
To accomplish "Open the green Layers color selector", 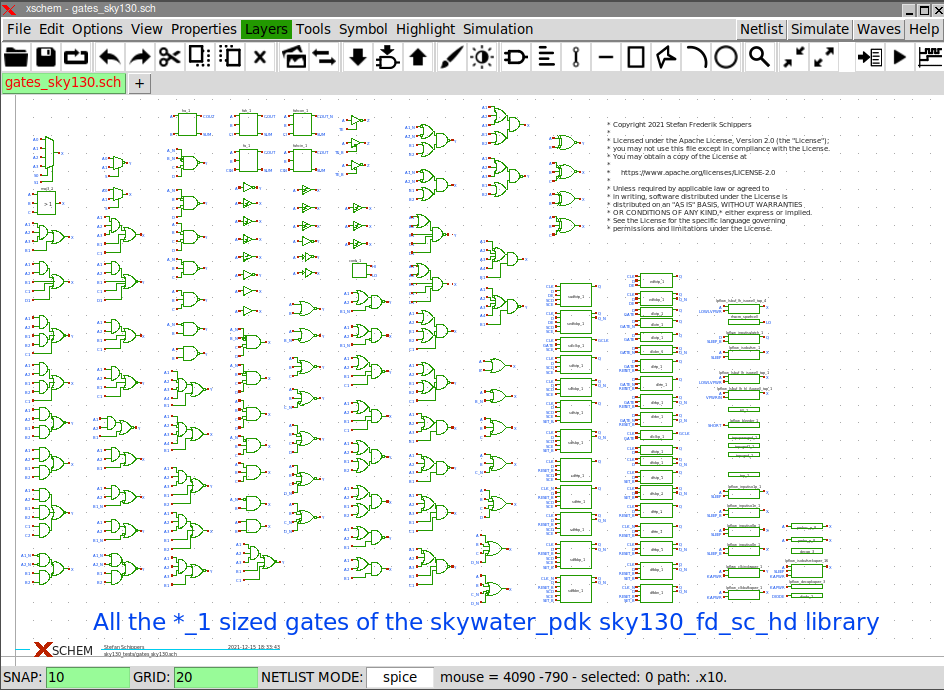I will [x=265, y=29].
